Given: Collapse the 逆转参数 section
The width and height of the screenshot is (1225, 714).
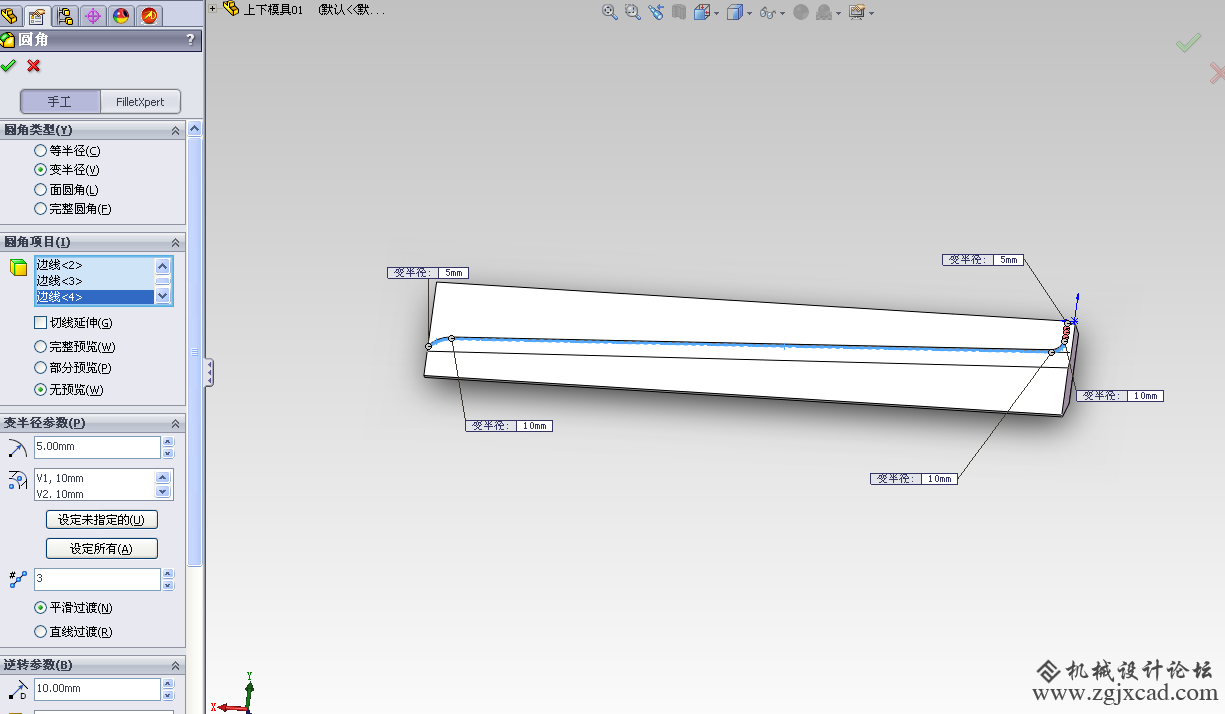Looking at the screenshot, I should [176, 665].
